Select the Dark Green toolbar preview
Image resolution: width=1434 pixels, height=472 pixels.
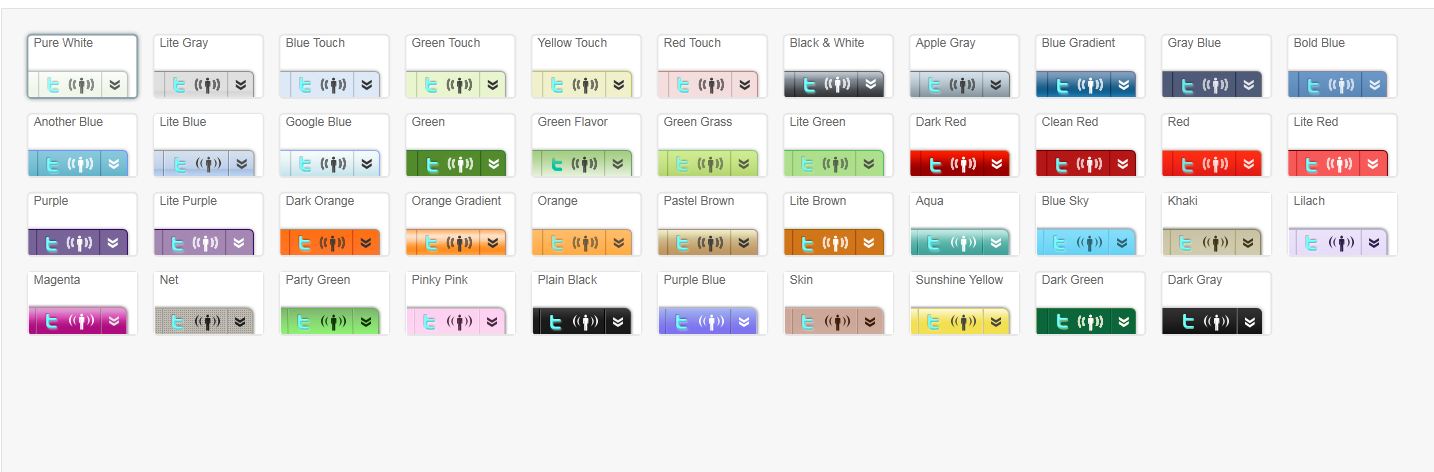pos(1086,321)
